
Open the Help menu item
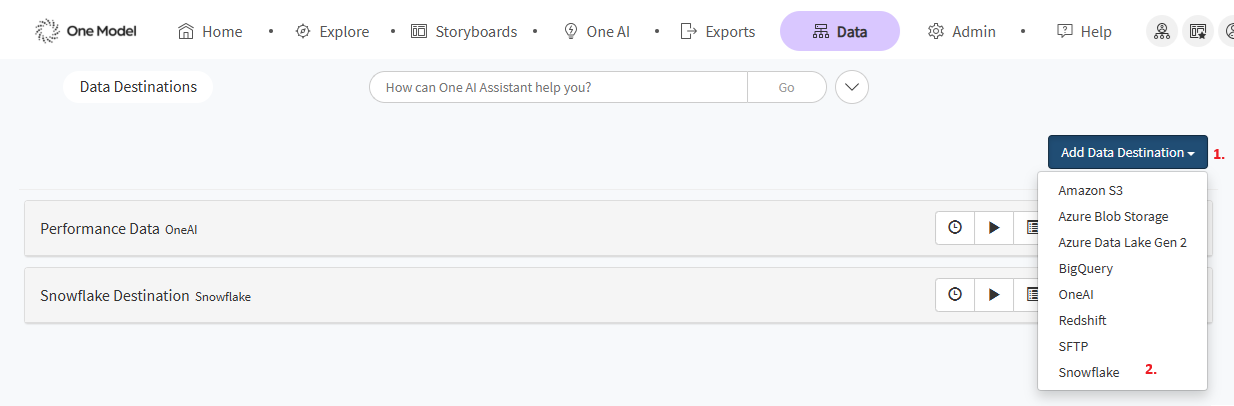[1084, 31]
